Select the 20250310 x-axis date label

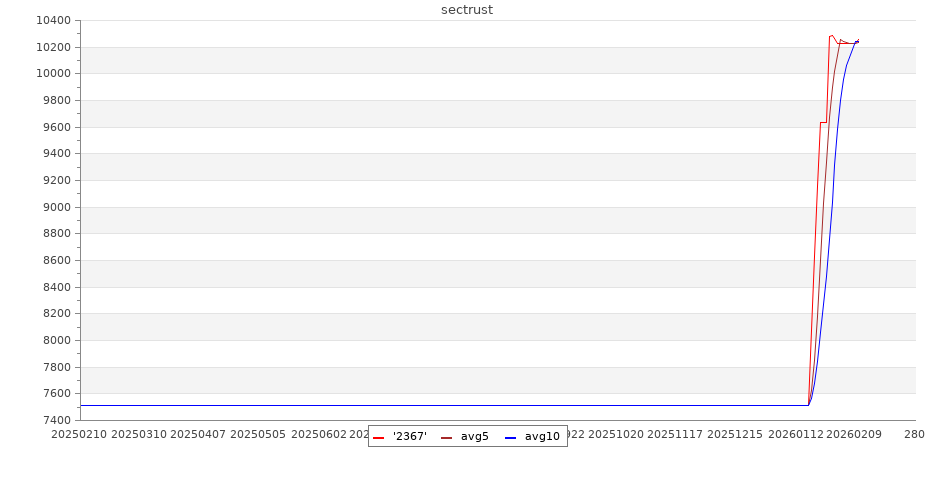pos(138,435)
